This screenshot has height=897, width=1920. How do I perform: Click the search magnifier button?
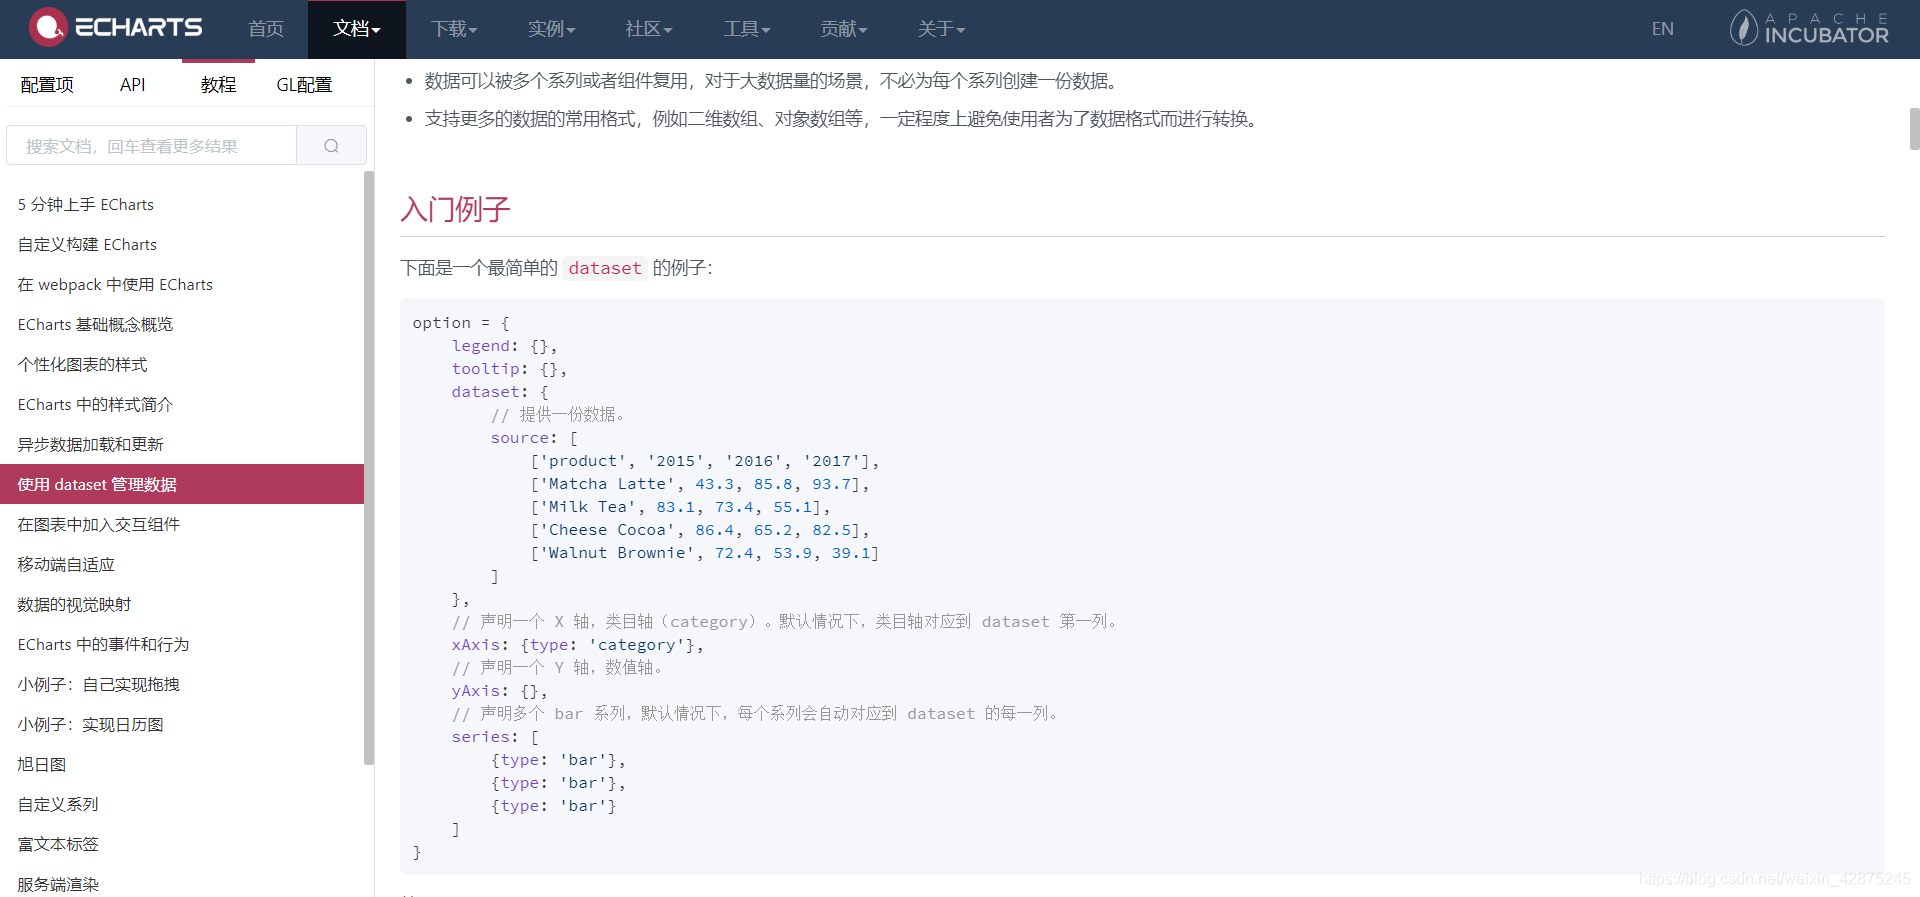pos(331,146)
